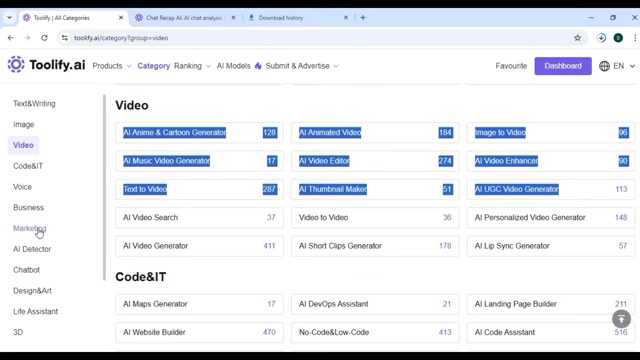Close the Download history tab
The height and width of the screenshot is (360, 640).
pos(346,18)
